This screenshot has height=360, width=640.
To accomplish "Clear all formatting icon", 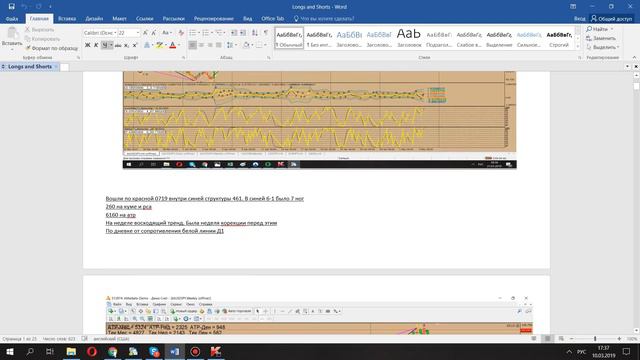I will 181,33.
